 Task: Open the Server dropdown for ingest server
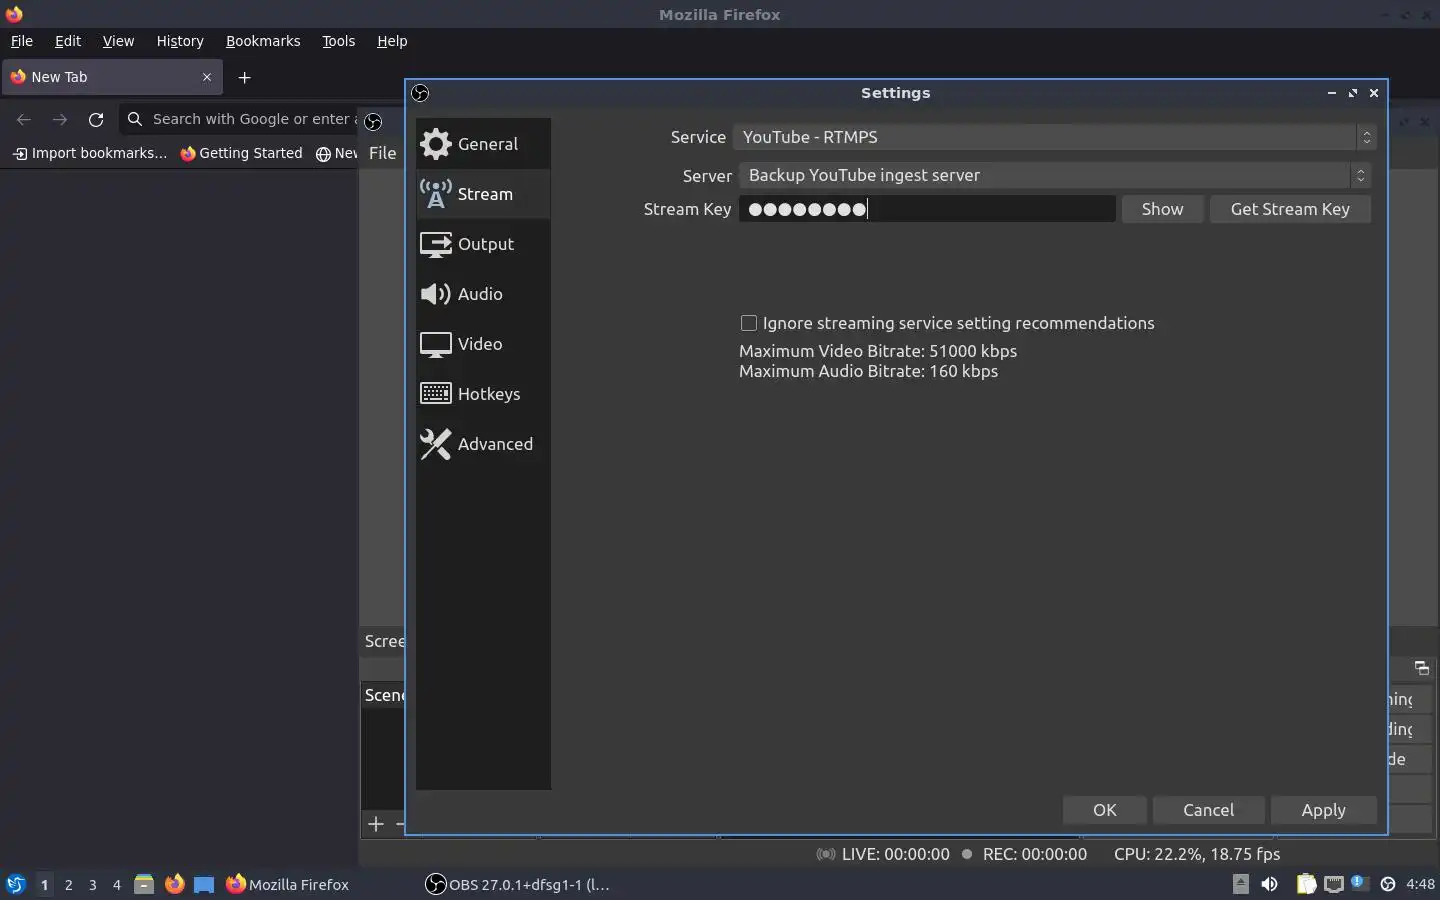[x=1054, y=175]
